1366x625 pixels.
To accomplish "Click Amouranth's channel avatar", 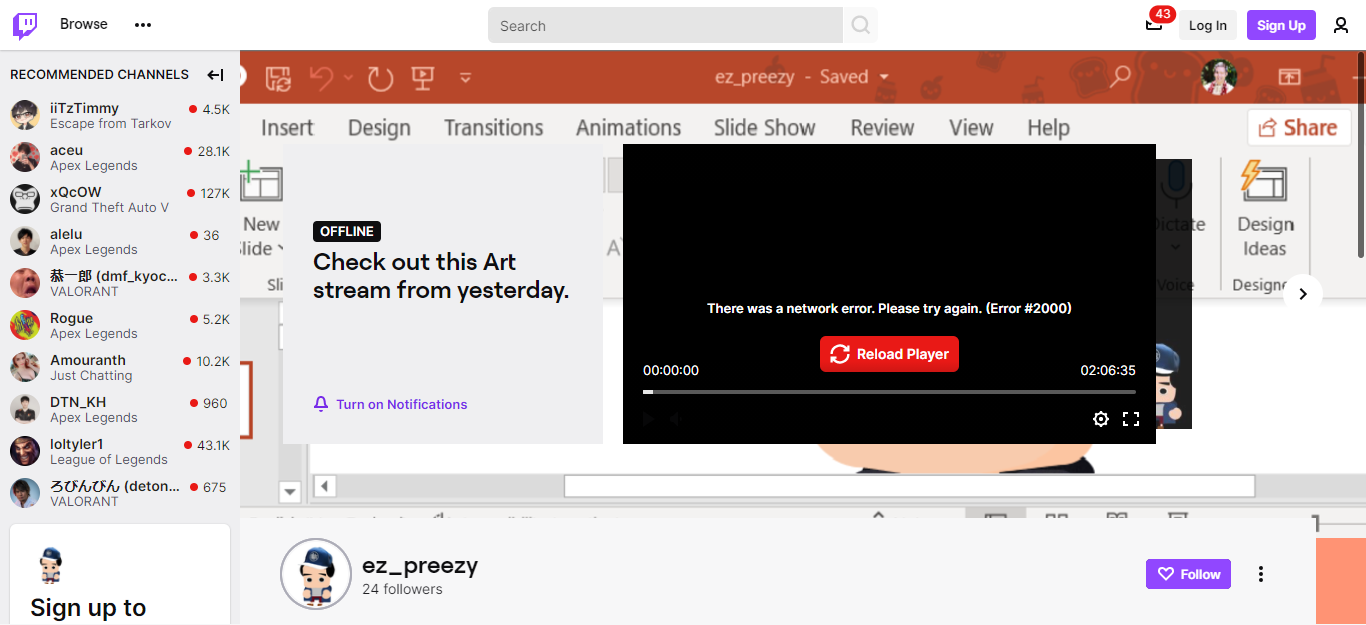I will [25, 367].
